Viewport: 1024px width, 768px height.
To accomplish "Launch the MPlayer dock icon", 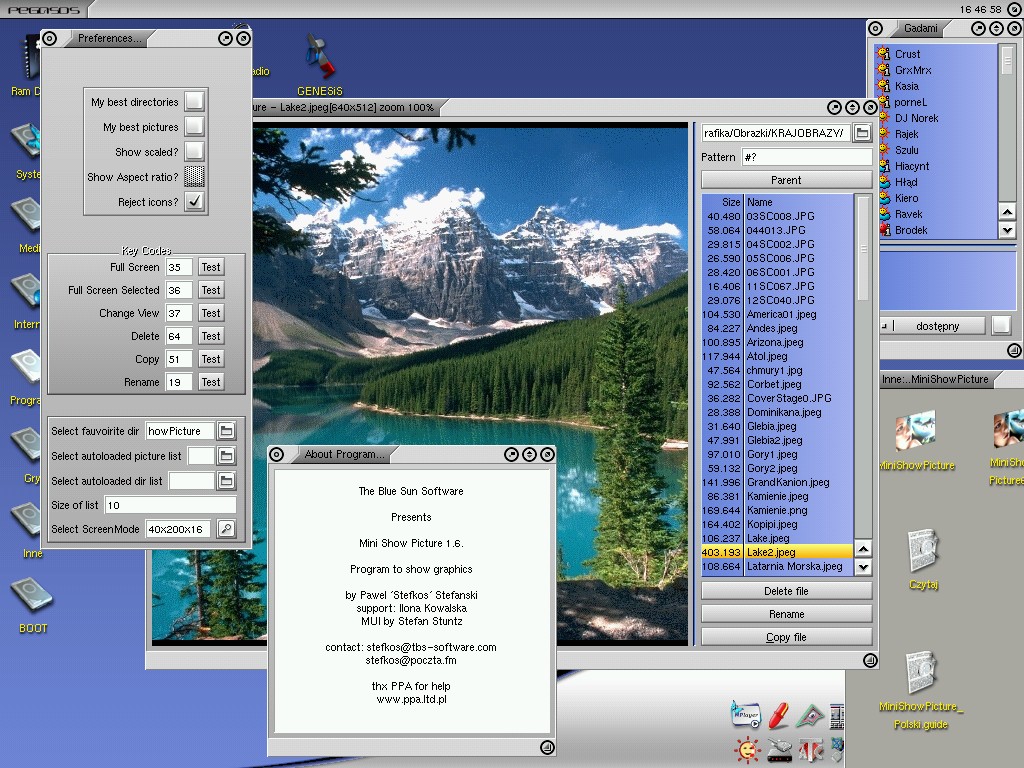I will (746, 714).
